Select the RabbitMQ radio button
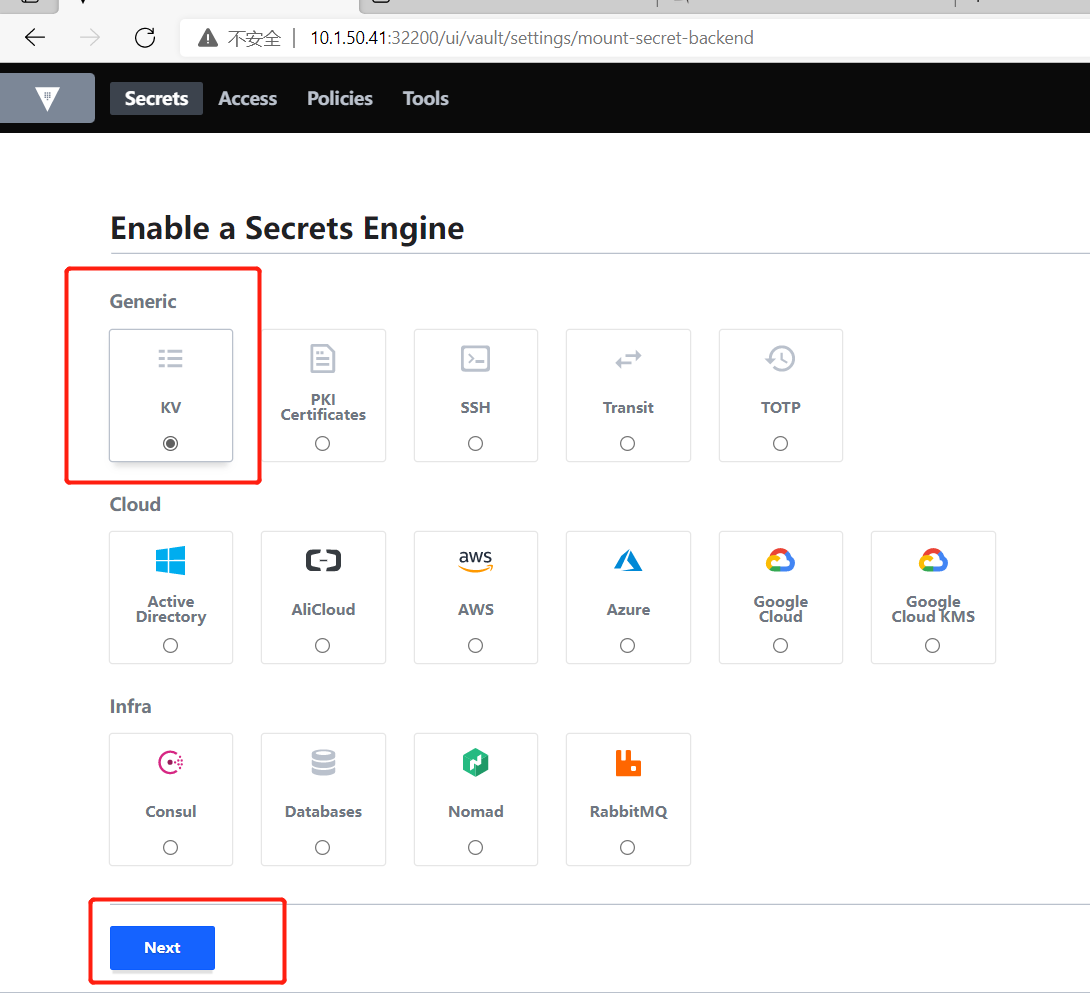The width and height of the screenshot is (1090, 997). coord(628,848)
